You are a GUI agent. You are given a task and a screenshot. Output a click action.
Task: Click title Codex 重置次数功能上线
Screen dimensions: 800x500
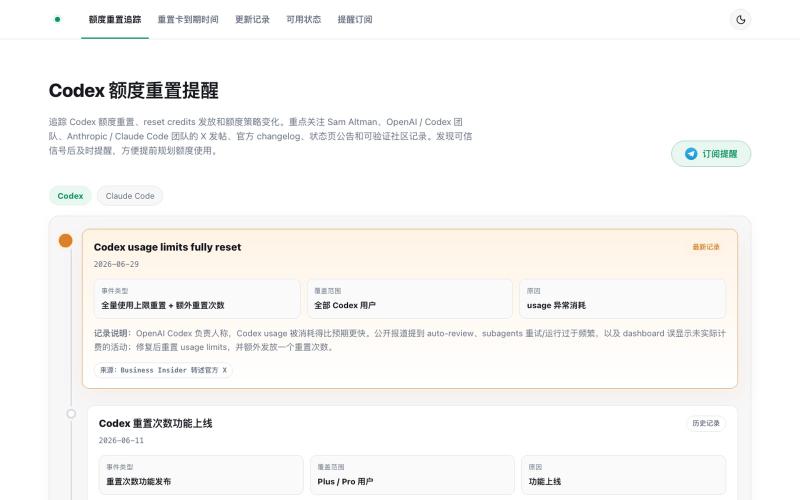156,423
